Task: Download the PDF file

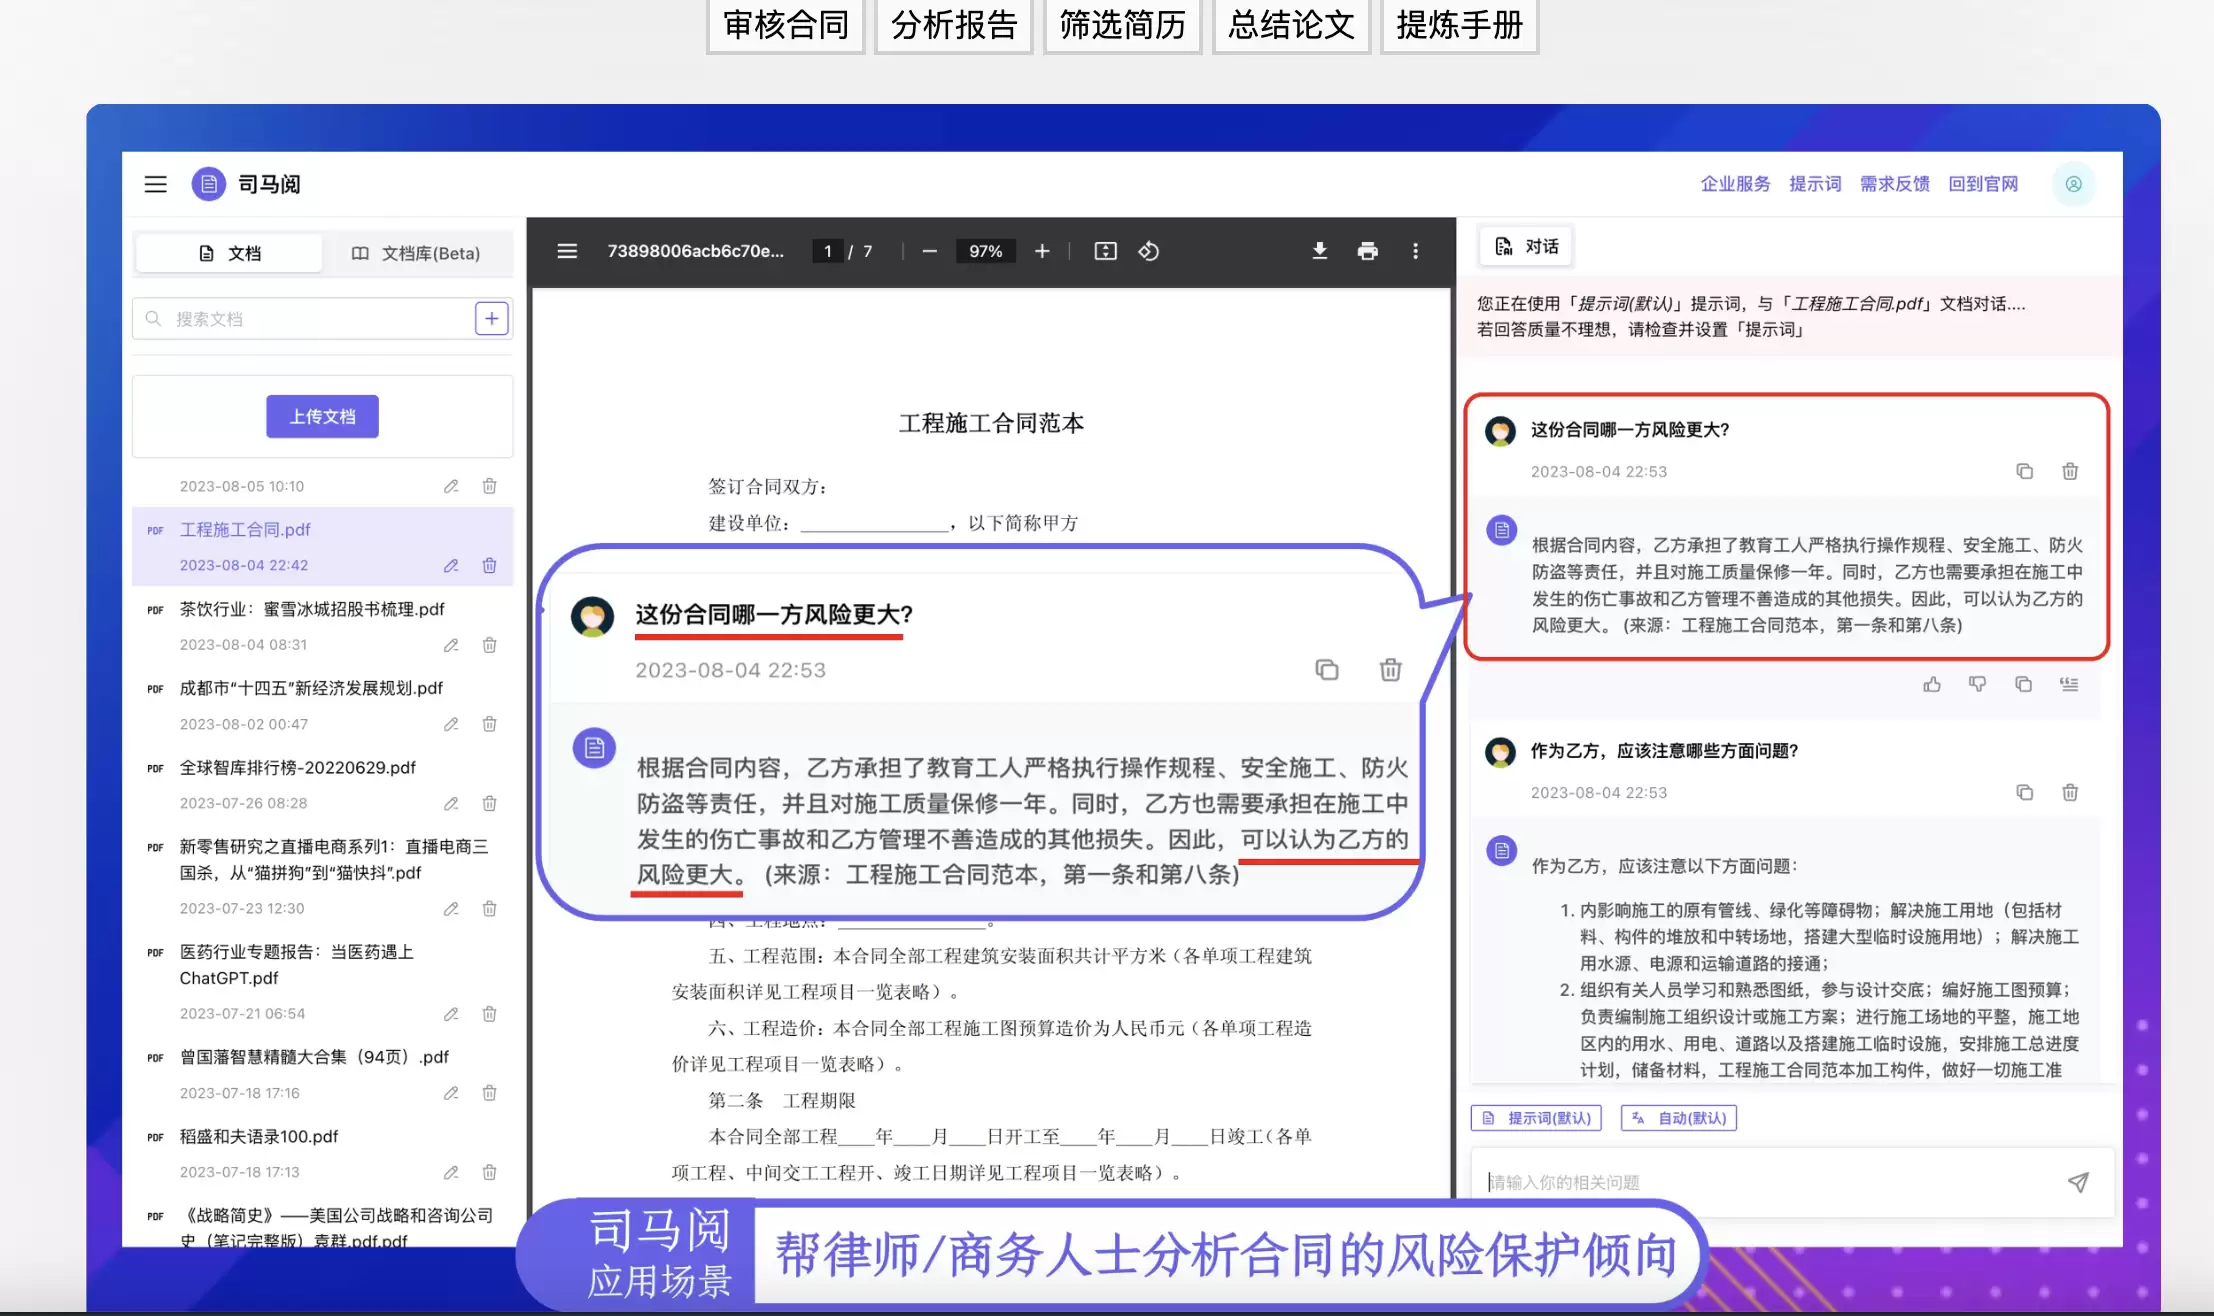Action: point(1320,251)
